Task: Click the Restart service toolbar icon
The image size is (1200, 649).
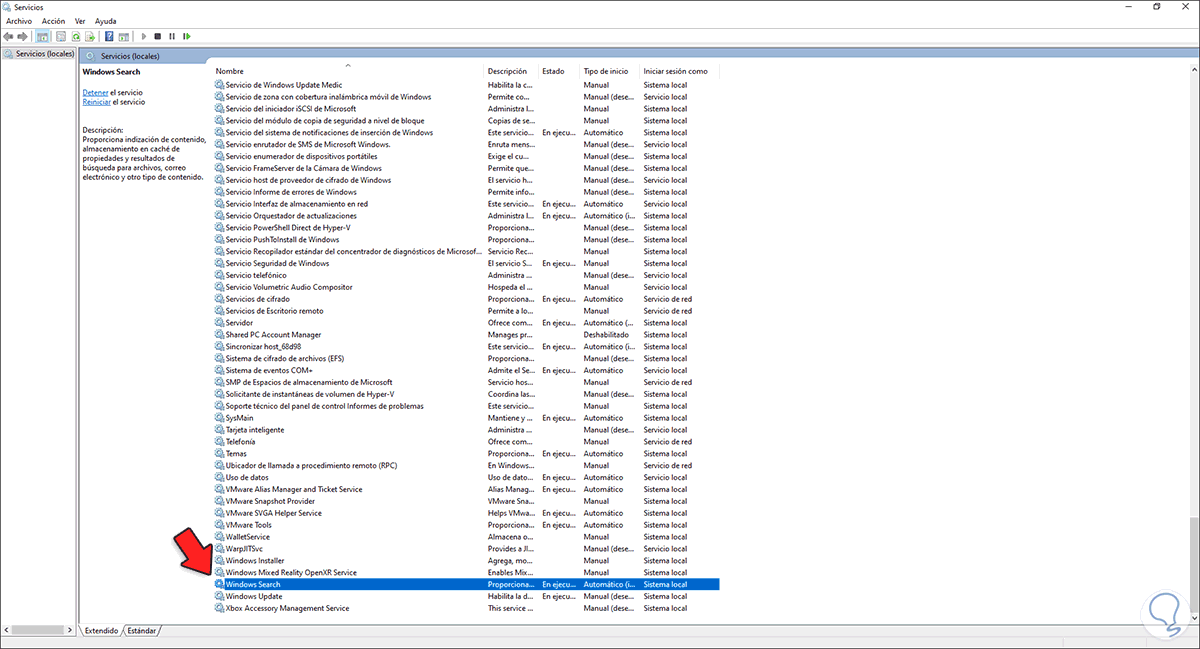Action: point(186,36)
